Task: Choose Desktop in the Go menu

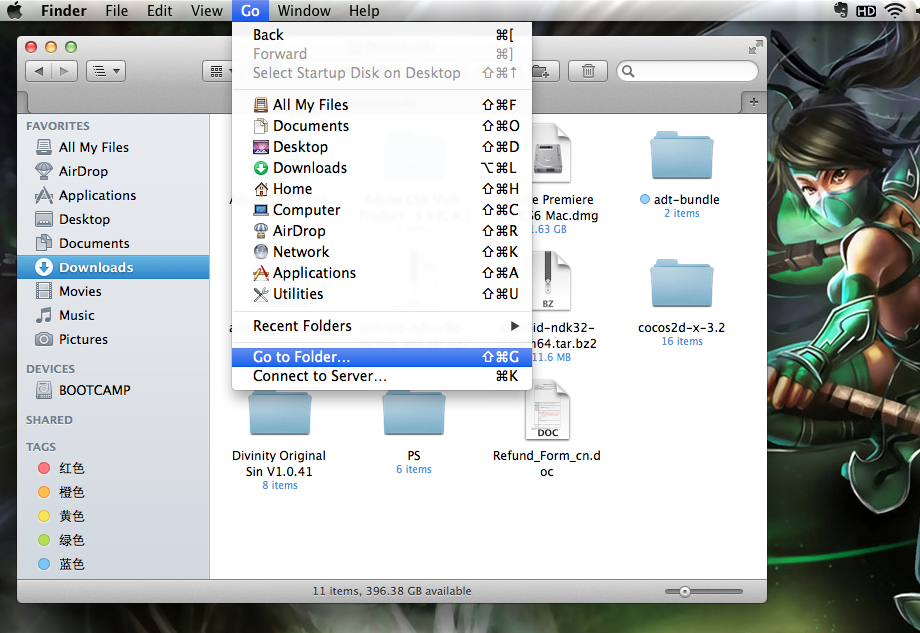Action: click(382, 147)
